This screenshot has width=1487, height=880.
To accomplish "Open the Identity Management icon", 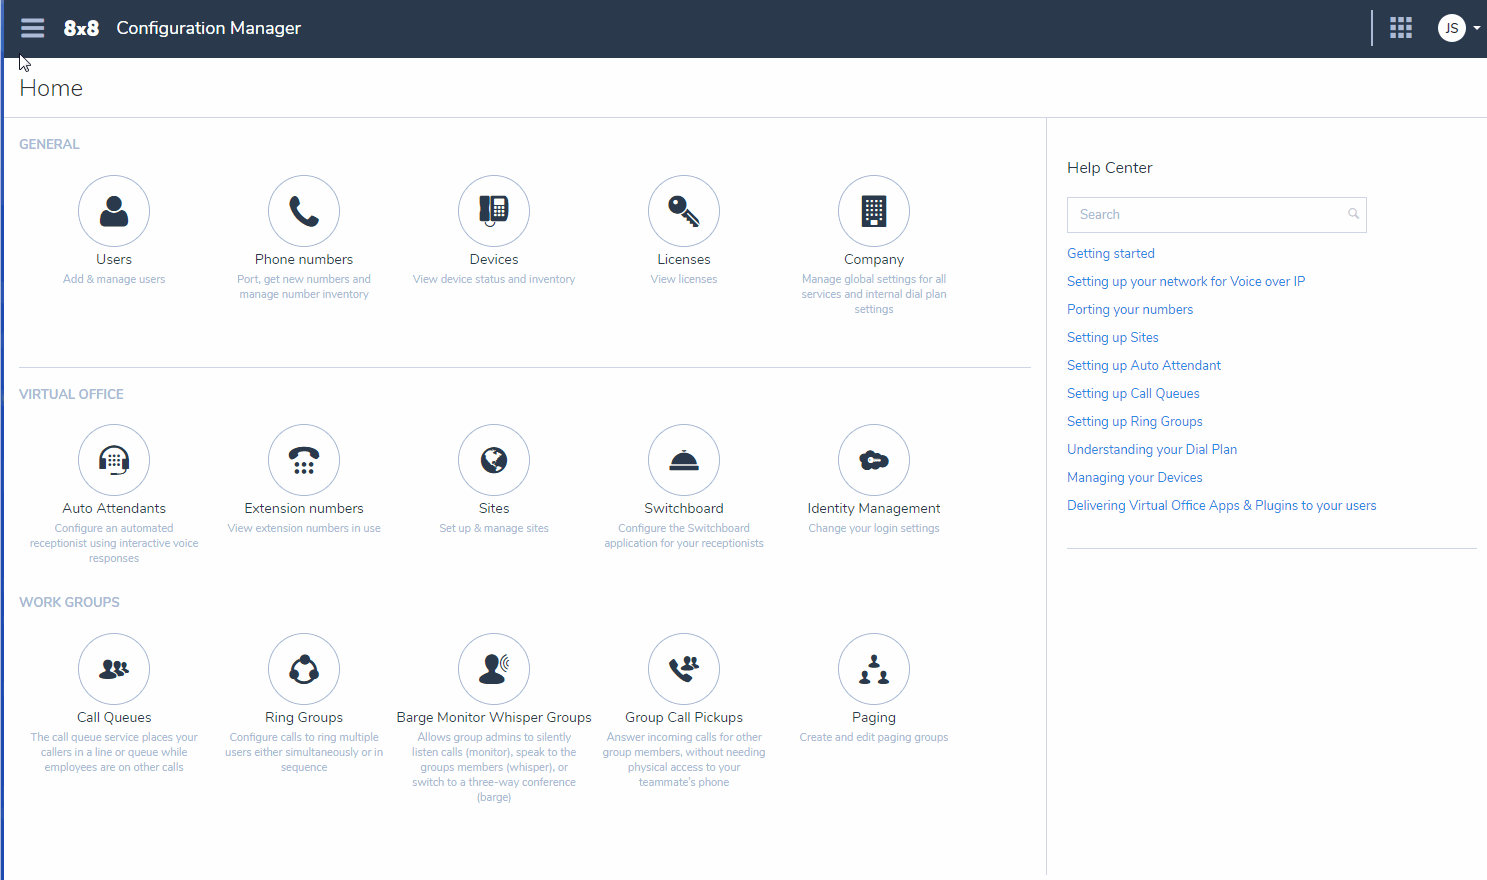I will pyautogui.click(x=874, y=460).
